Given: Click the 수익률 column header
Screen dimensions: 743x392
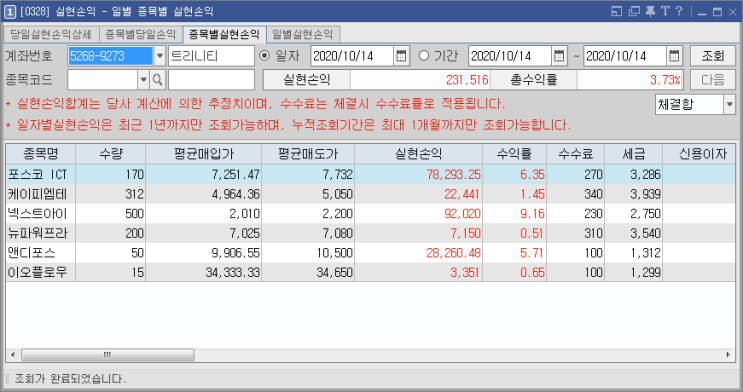Looking at the screenshot, I should coord(514,154).
